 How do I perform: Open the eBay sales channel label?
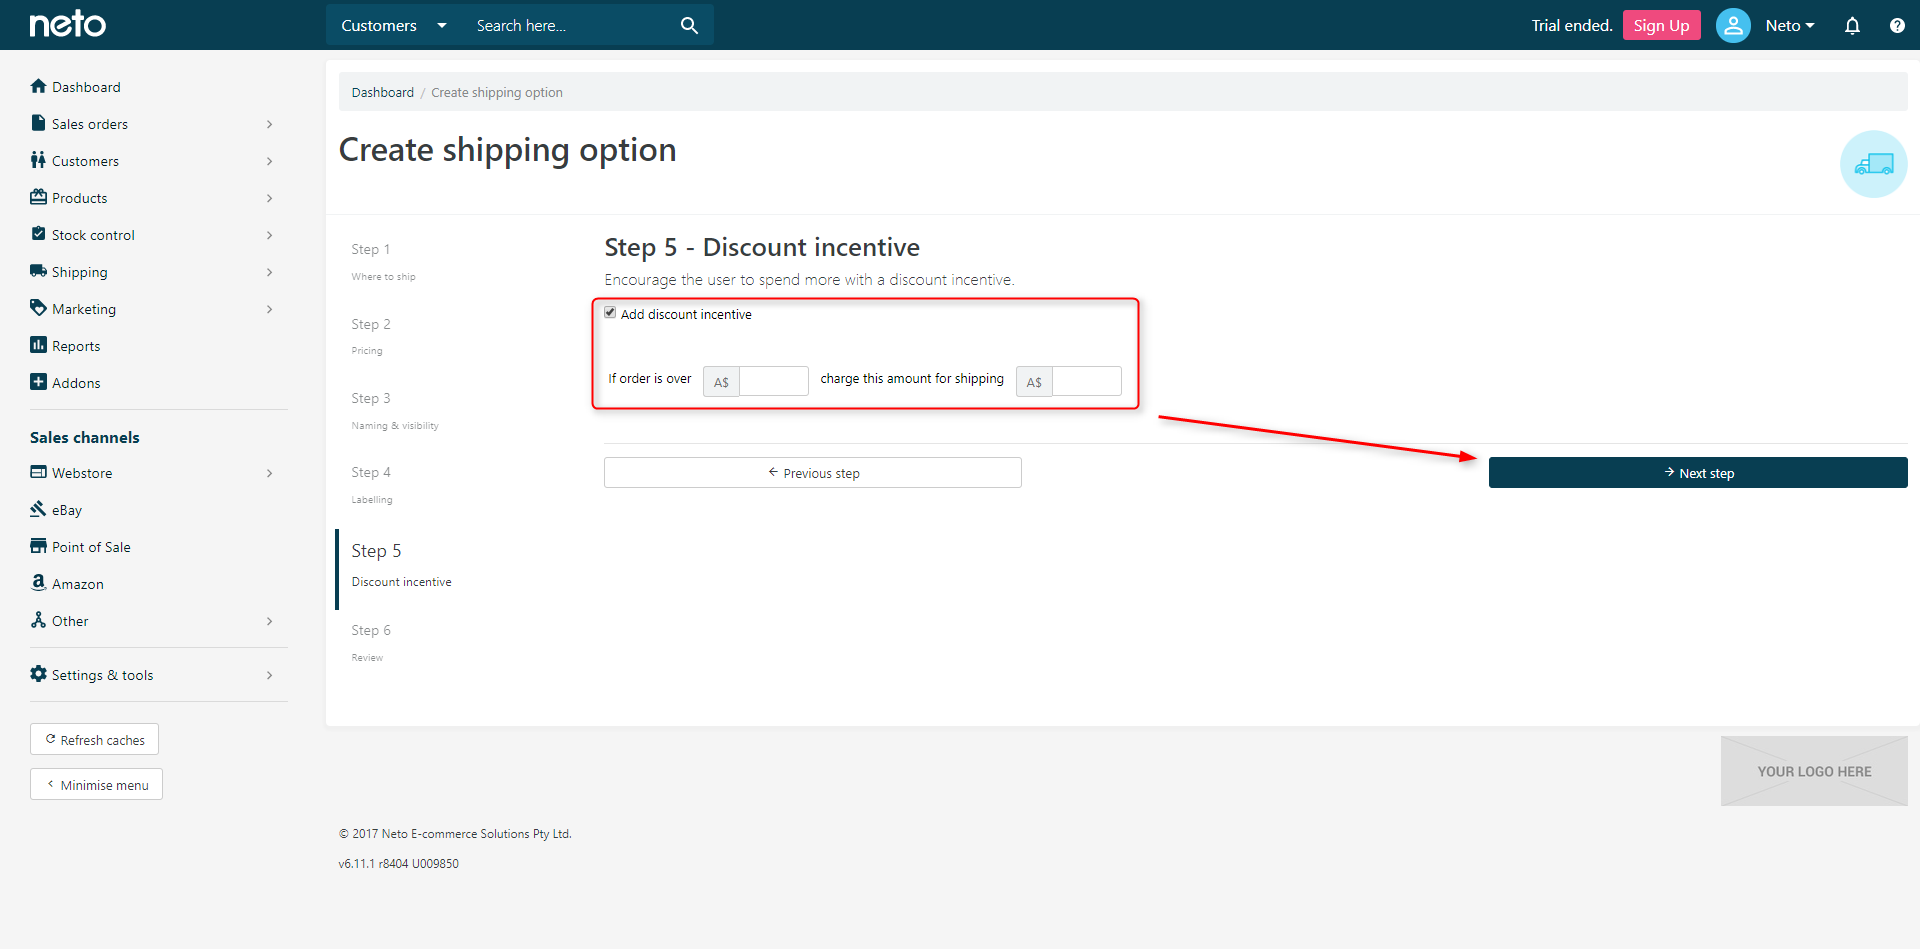point(67,510)
